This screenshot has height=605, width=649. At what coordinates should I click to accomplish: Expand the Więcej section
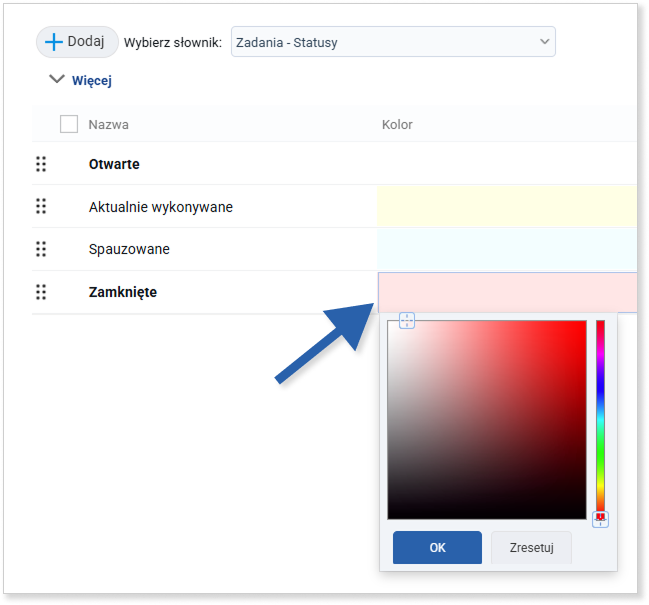(80, 80)
